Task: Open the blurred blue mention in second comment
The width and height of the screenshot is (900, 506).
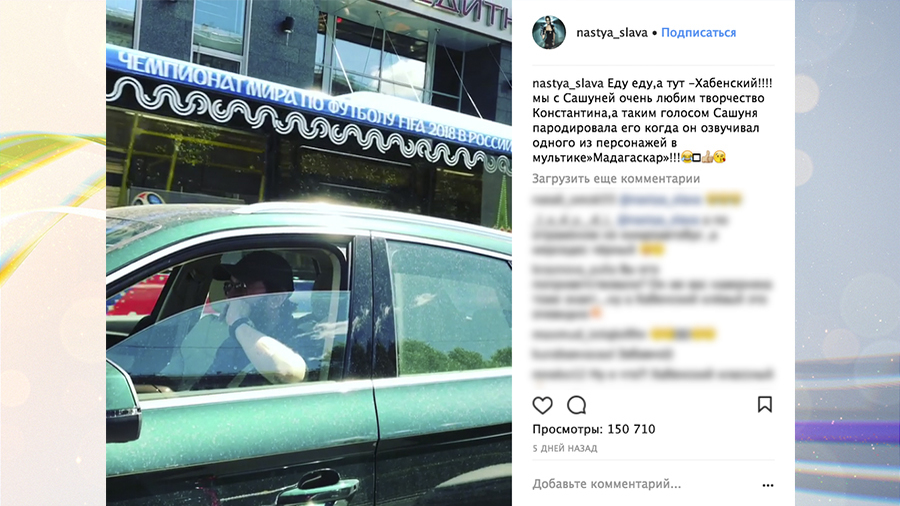Action: coord(658,220)
